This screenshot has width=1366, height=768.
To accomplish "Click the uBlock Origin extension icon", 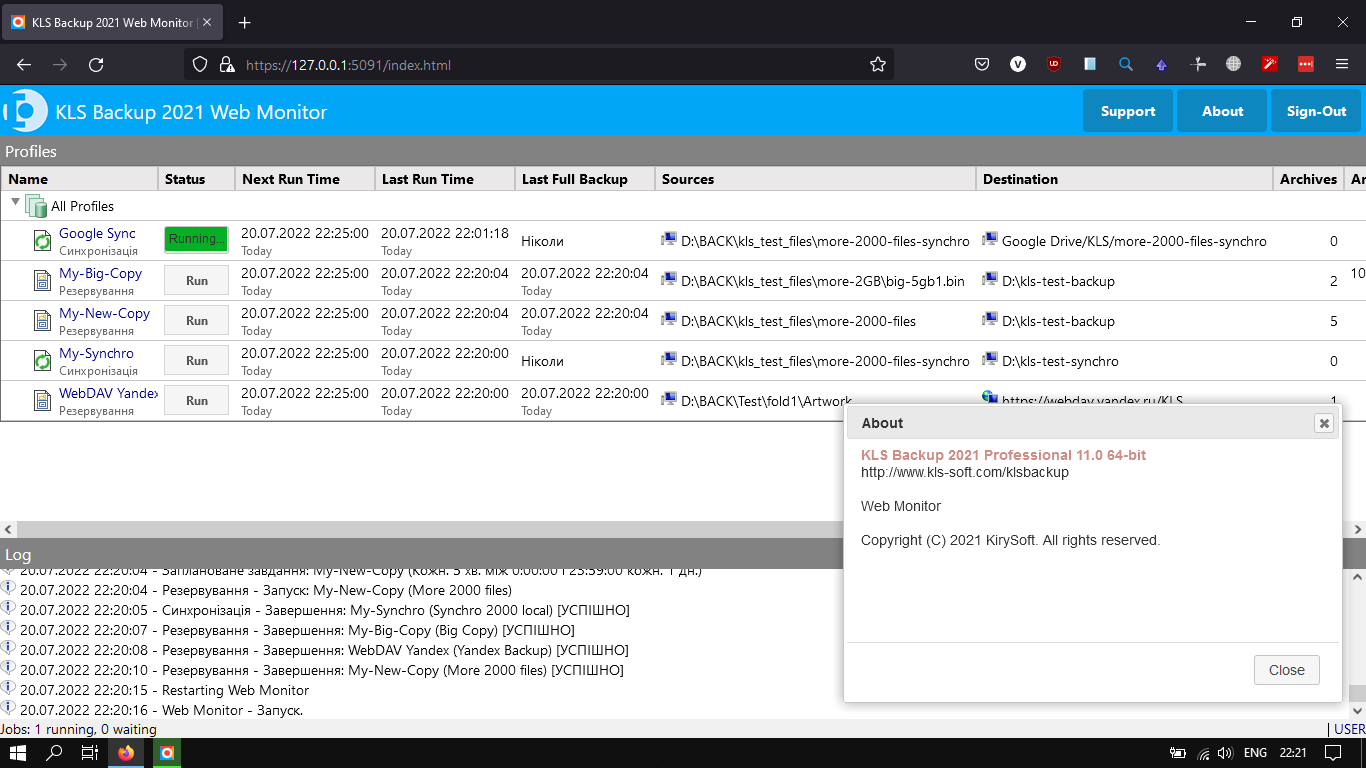I will tap(1054, 64).
